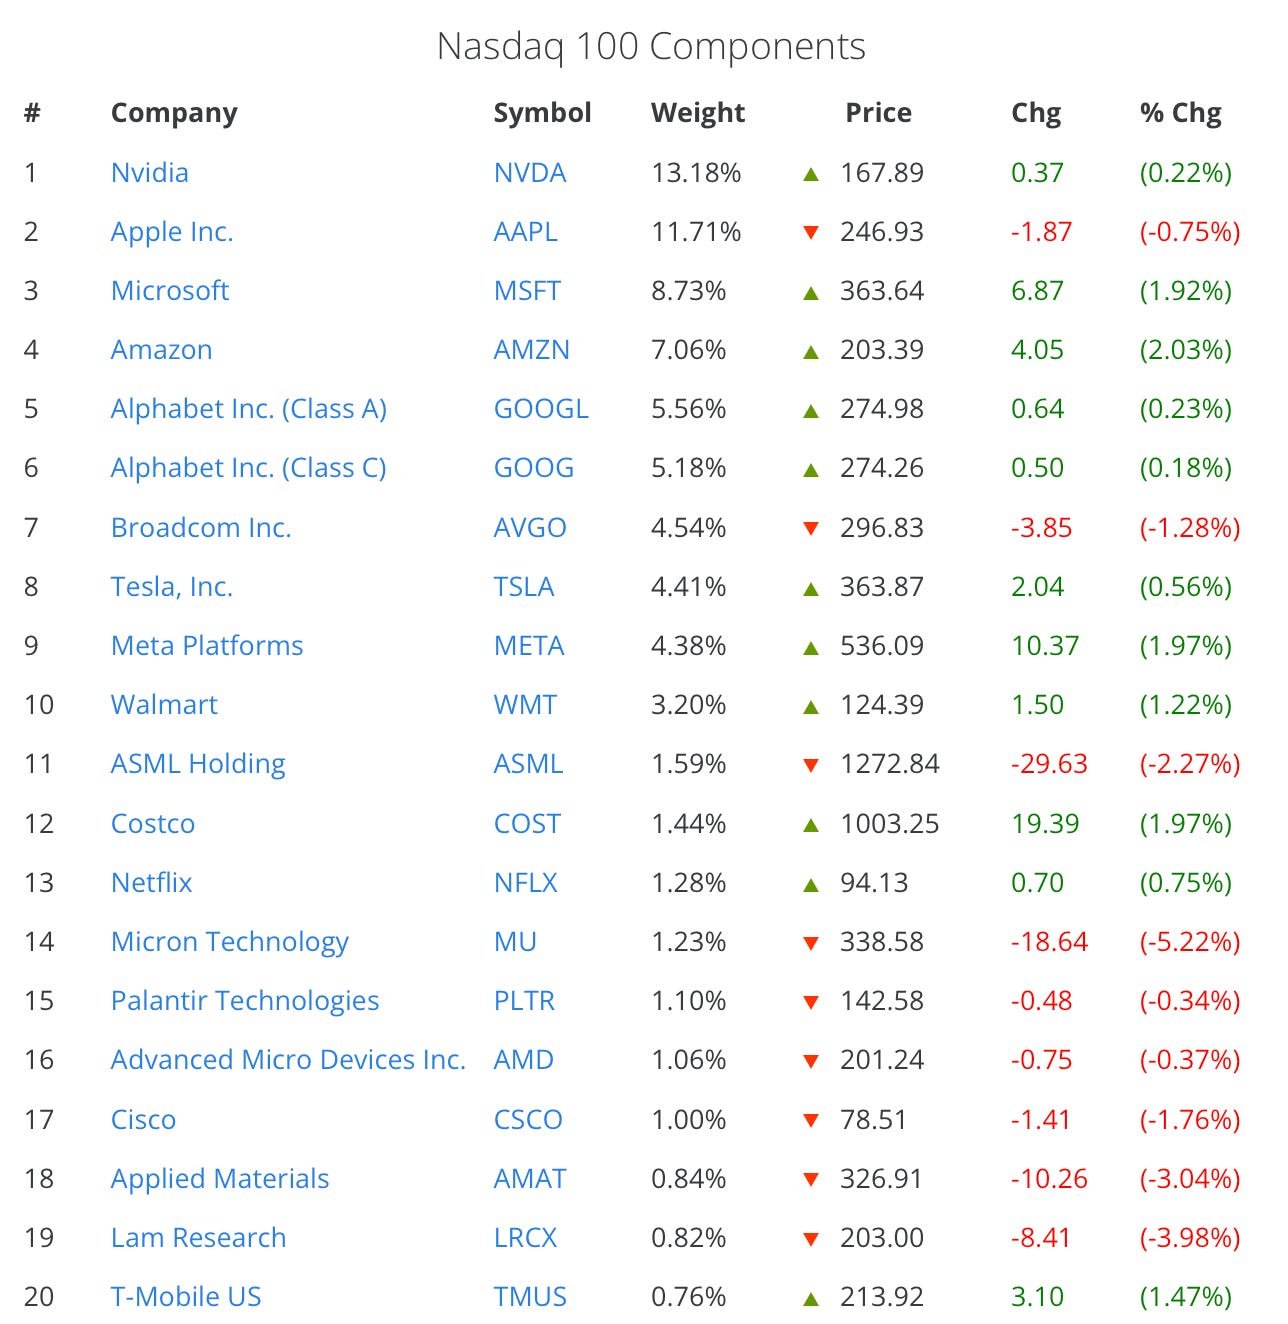Open the Palantir Technologies link
The height and width of the screenshot is (1324, 1288).
pyautogui.click(x=245, y=1001)
